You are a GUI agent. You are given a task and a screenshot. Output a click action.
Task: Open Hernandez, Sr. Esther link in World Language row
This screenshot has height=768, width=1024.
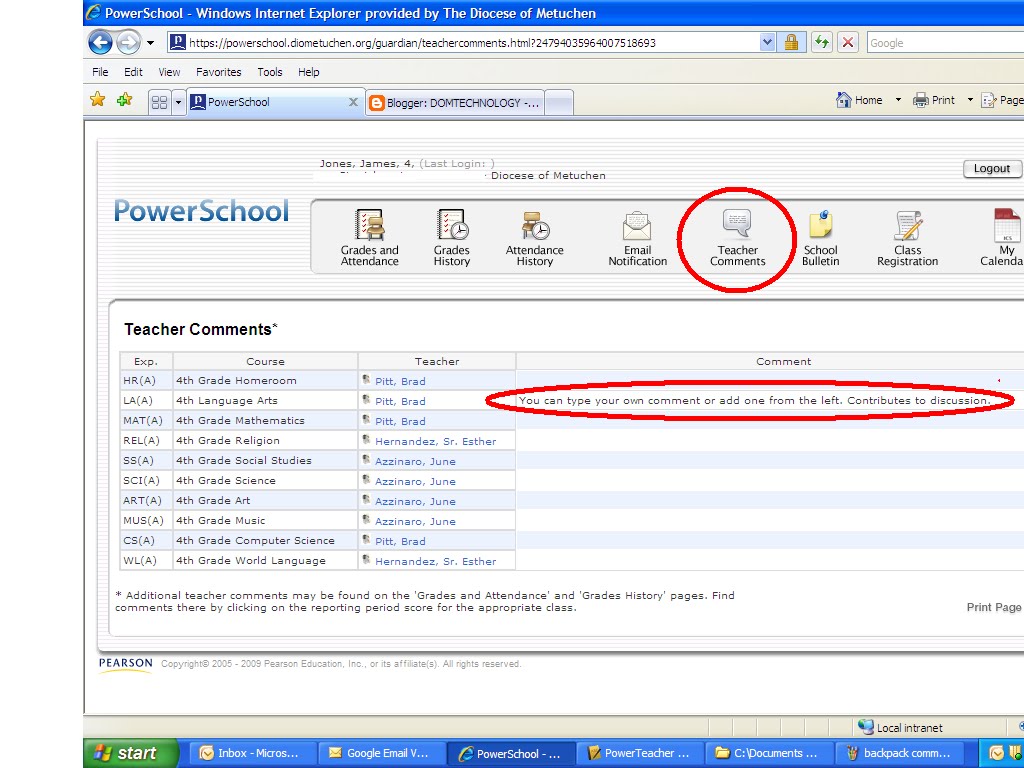436,561
